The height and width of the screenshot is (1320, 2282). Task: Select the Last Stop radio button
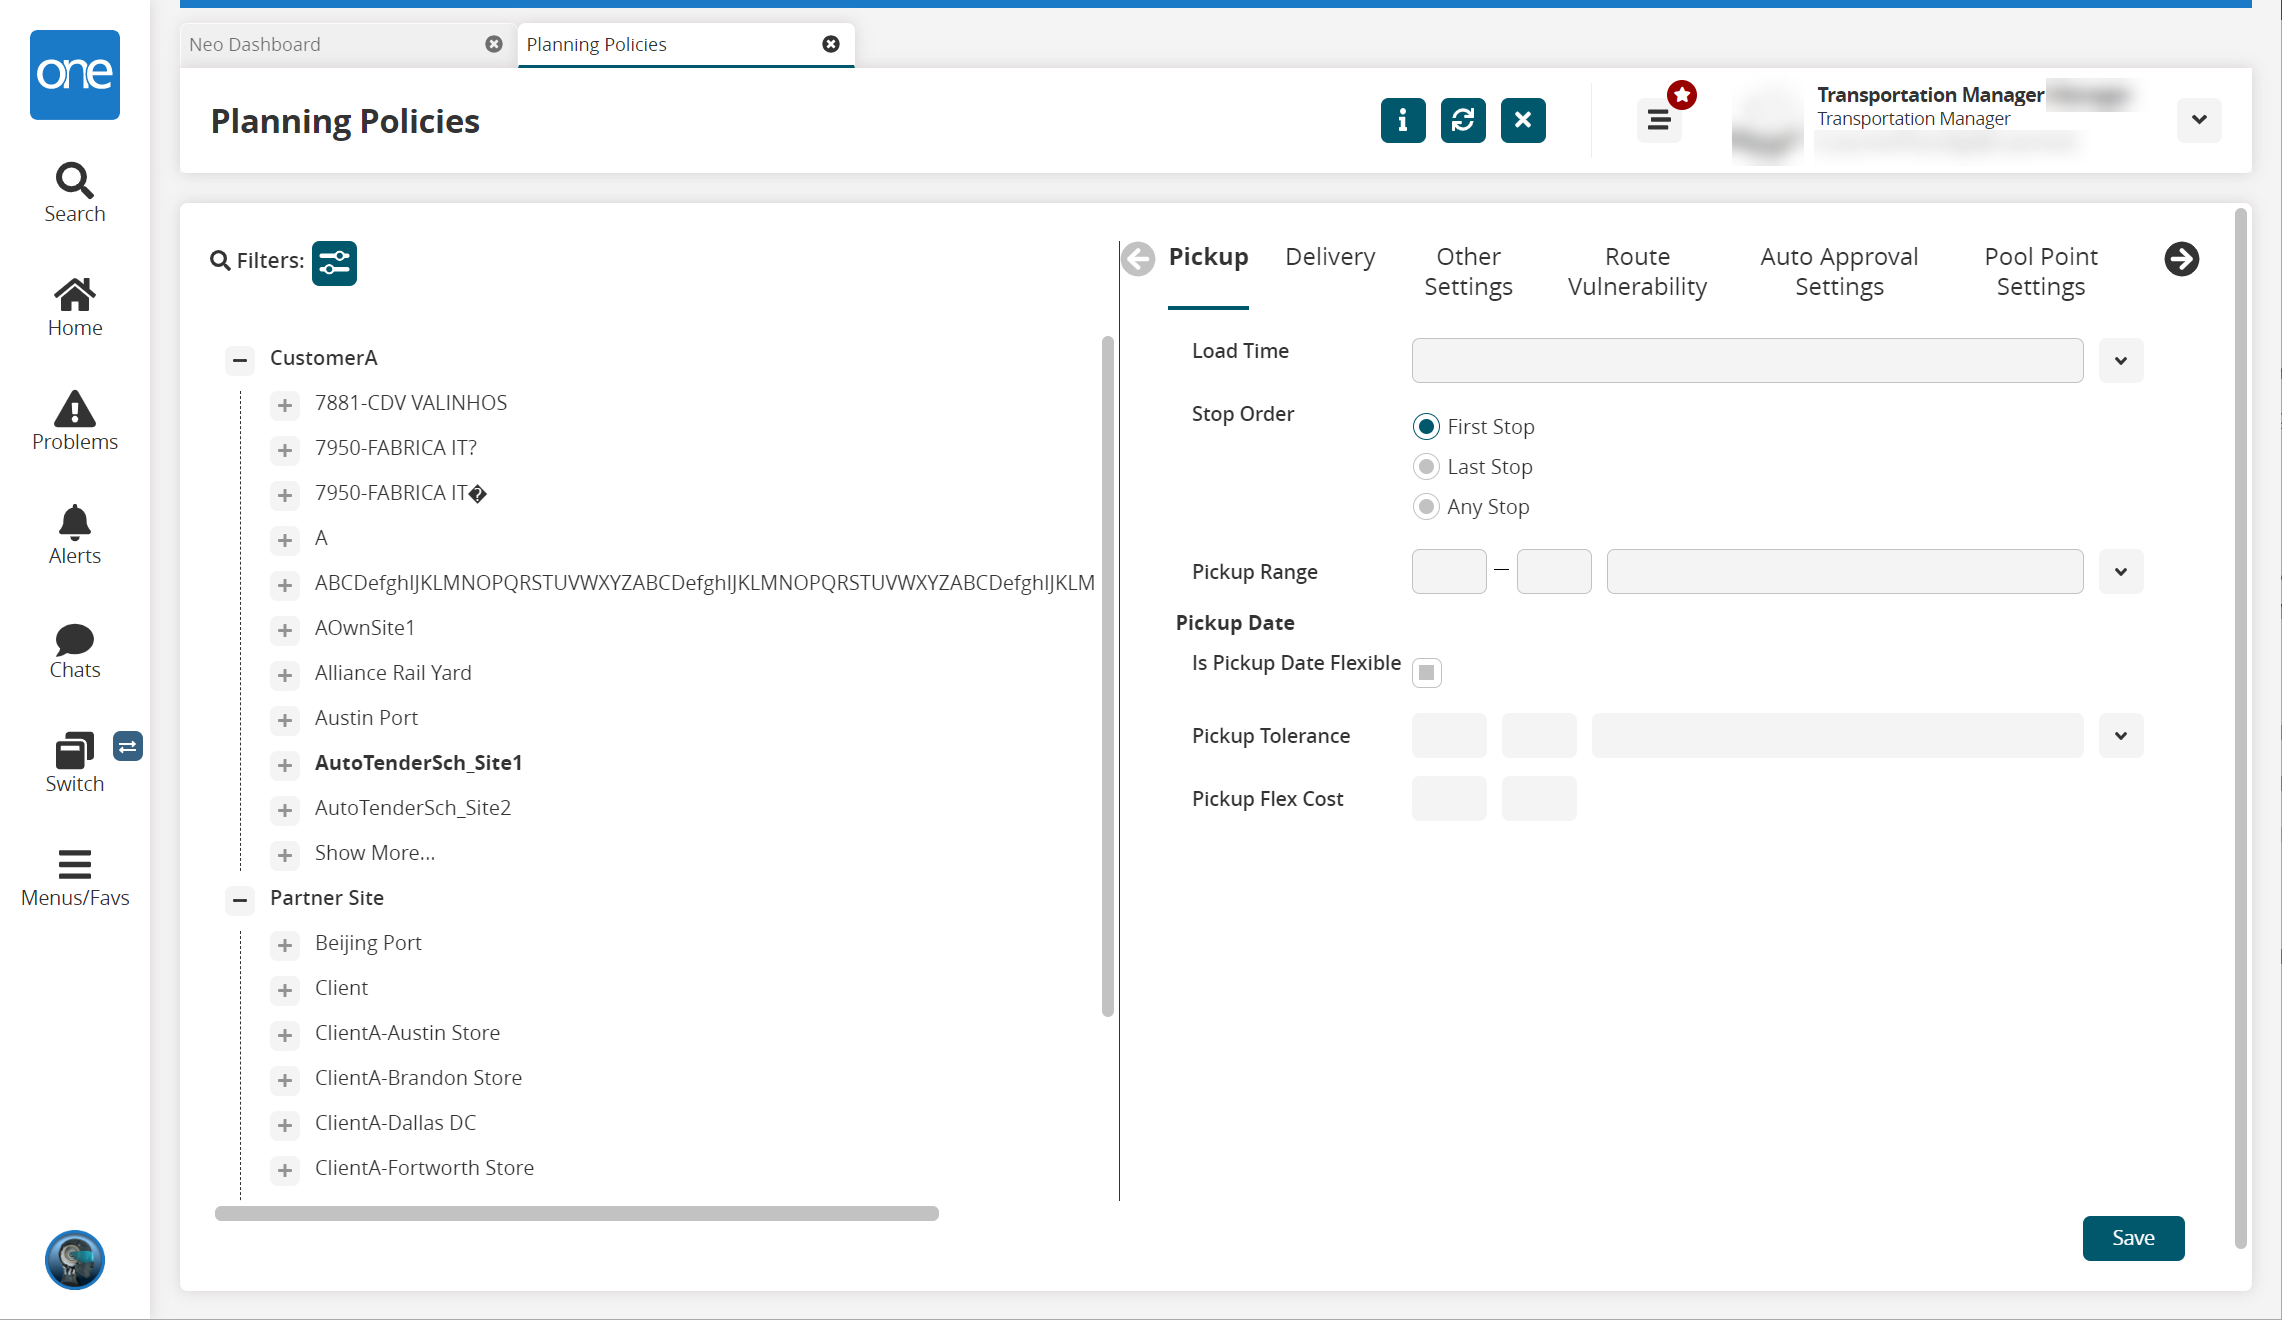point(1426,467)
